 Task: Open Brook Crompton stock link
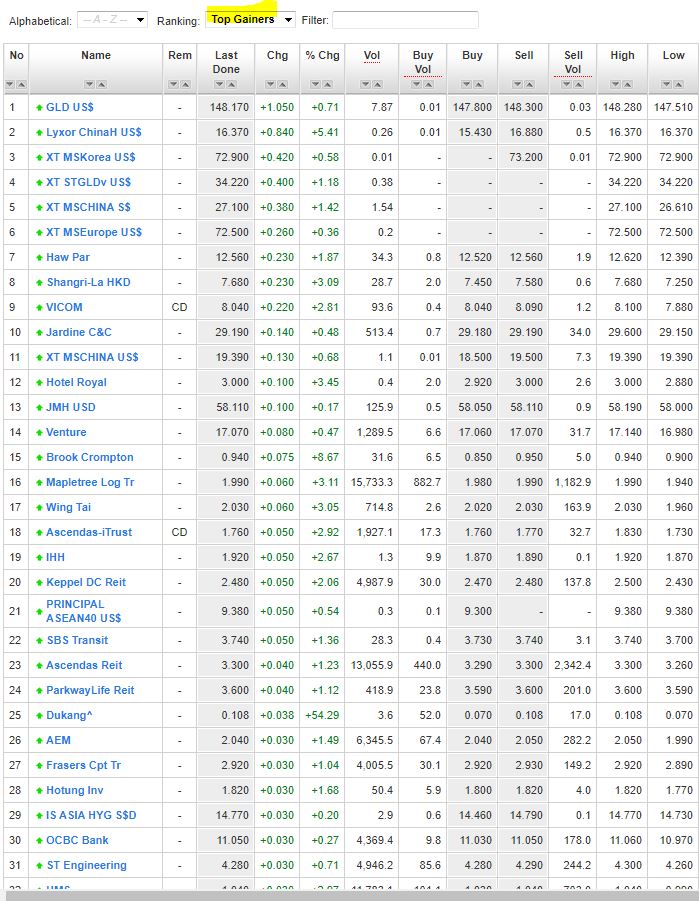tap(90, 457)
